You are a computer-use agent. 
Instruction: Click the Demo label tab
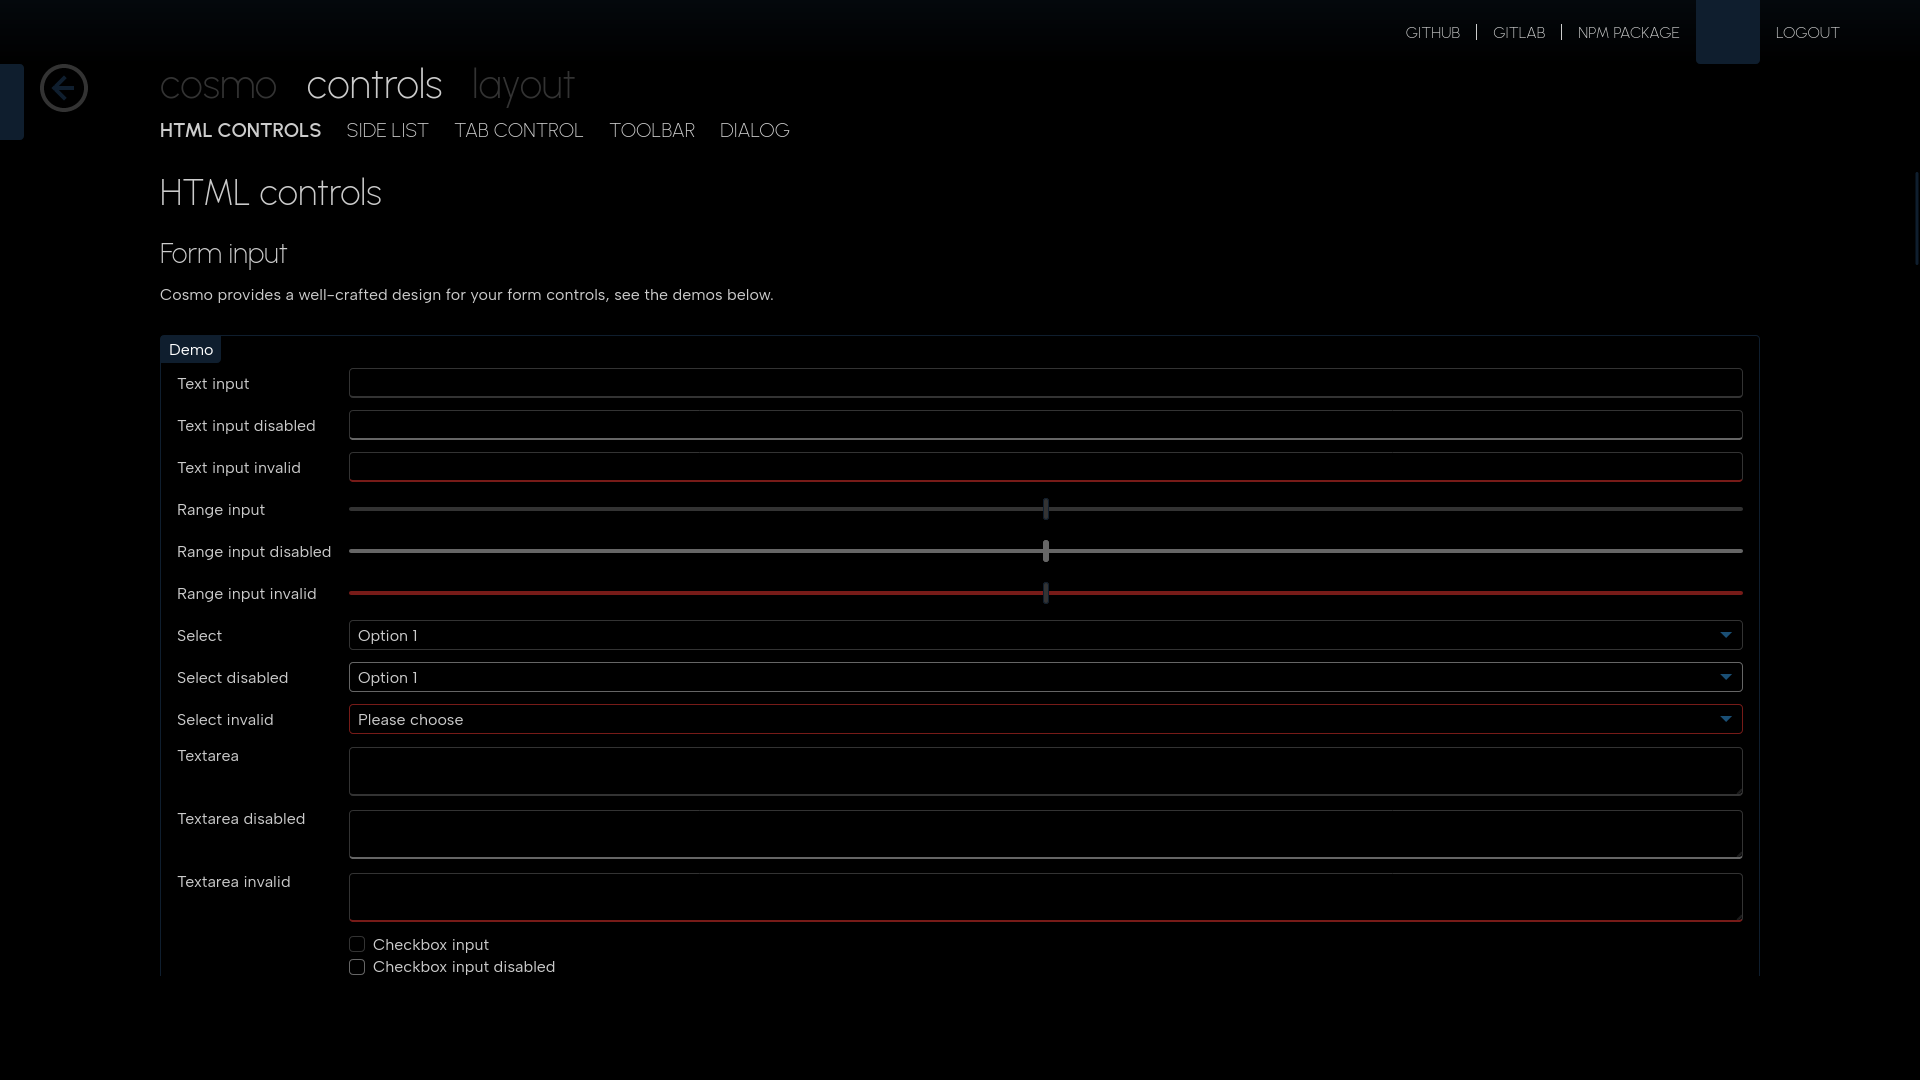coord(191,349)
